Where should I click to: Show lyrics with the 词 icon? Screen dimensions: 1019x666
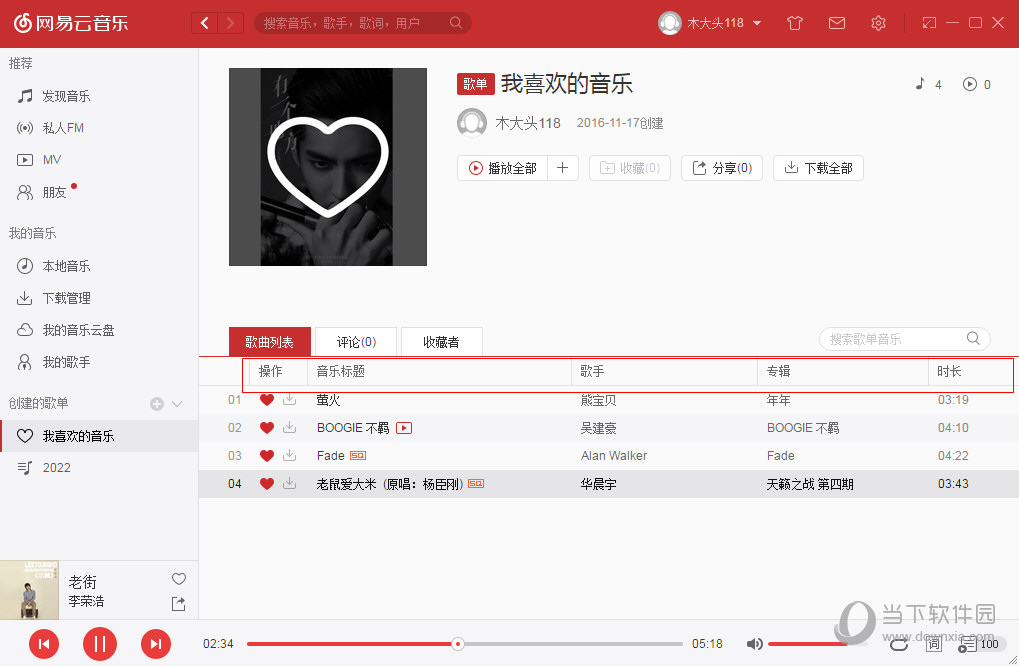tap(934, 644)
